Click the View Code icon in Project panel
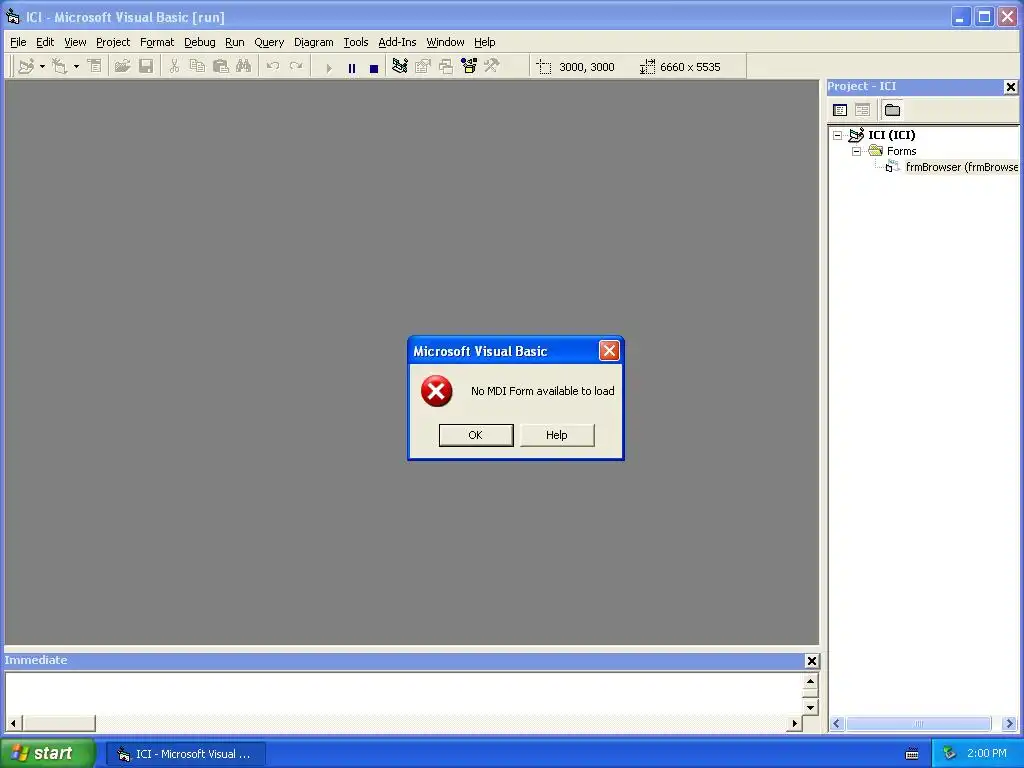The width and height of the screenshot is (1024, 768). coord(840,110)
